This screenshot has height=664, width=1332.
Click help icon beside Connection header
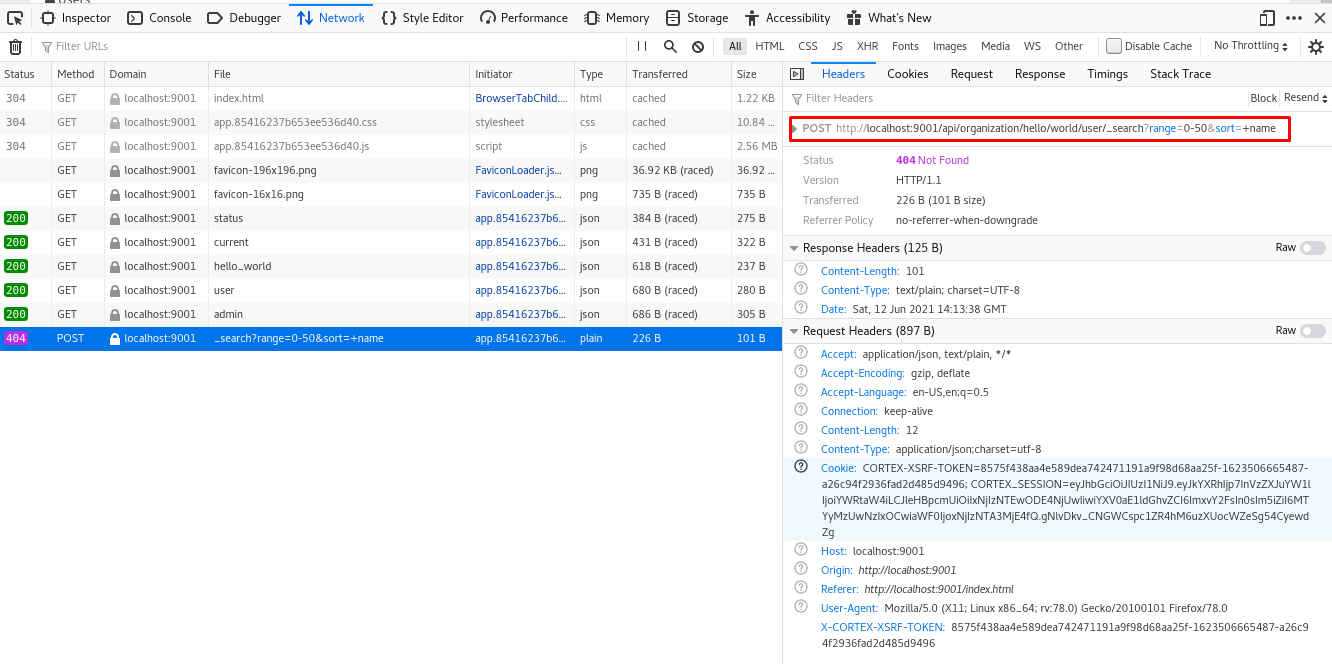coord(800,411)
